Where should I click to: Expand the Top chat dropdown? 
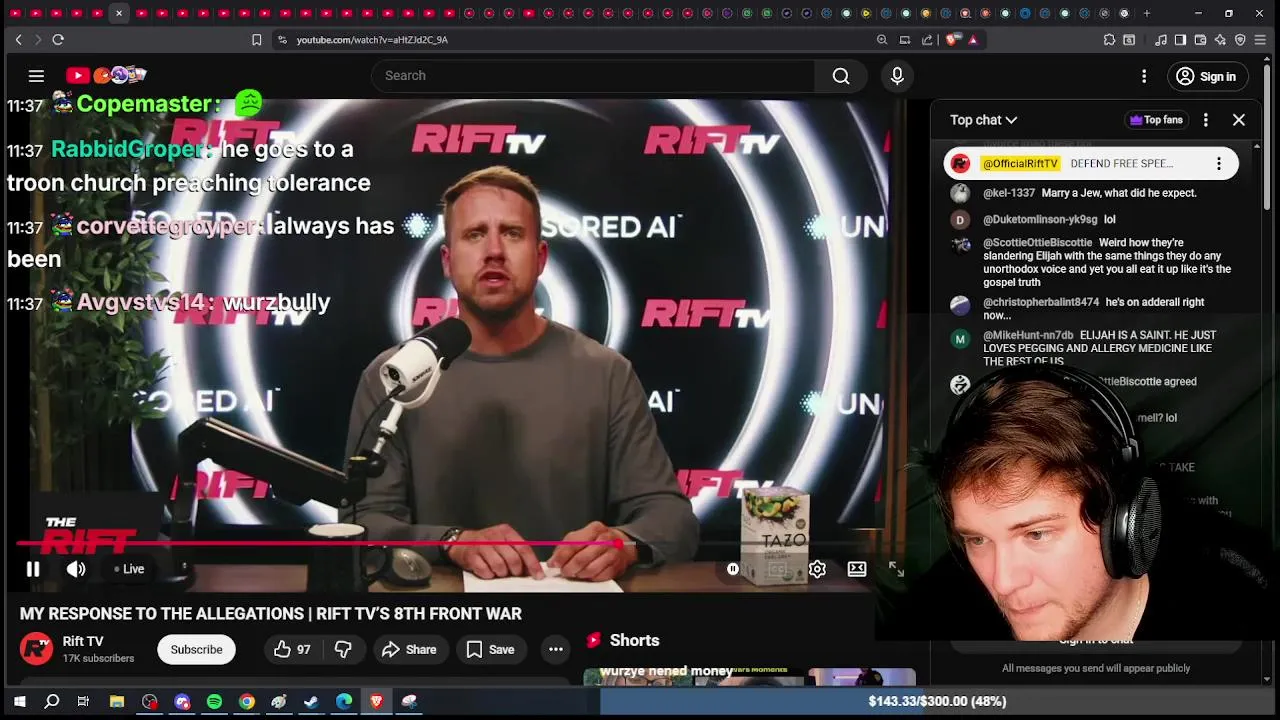[x=983, y=120]
